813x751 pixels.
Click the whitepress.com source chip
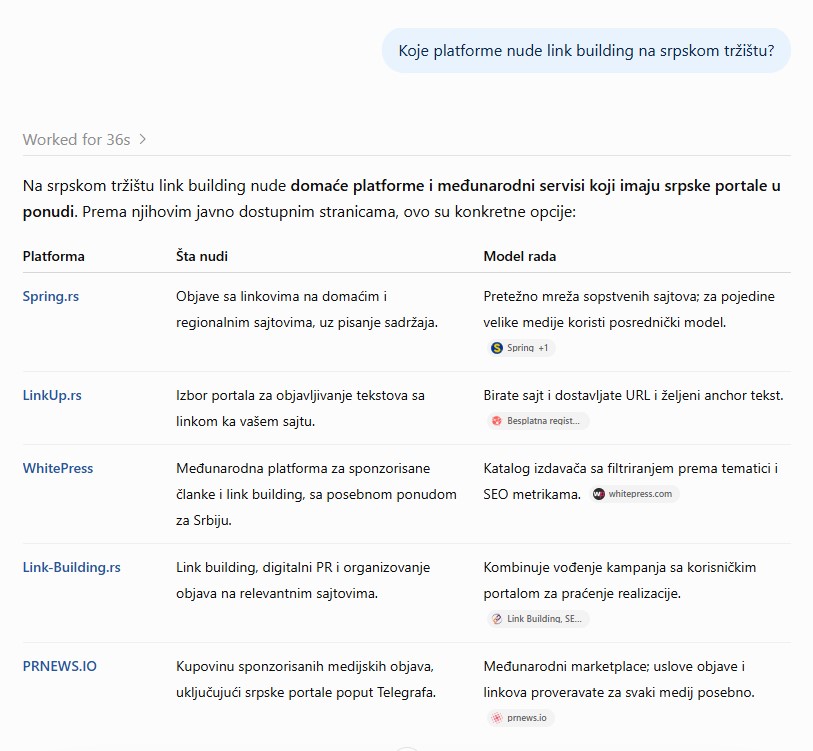point(634,494)
